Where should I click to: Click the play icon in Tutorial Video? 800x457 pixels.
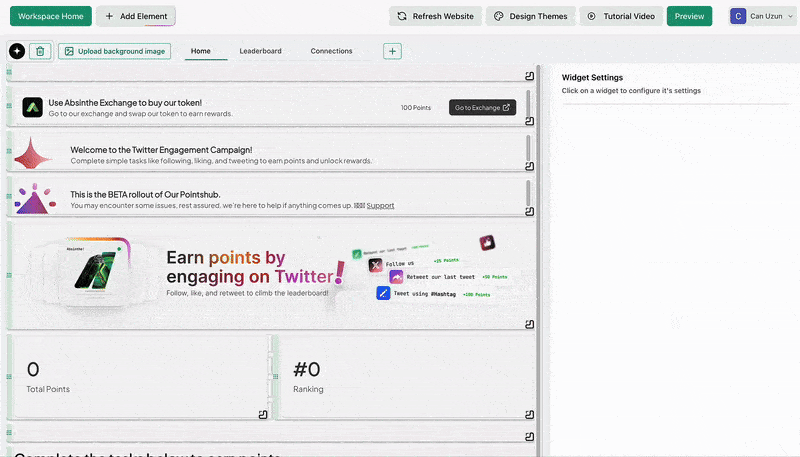(591, 16)
